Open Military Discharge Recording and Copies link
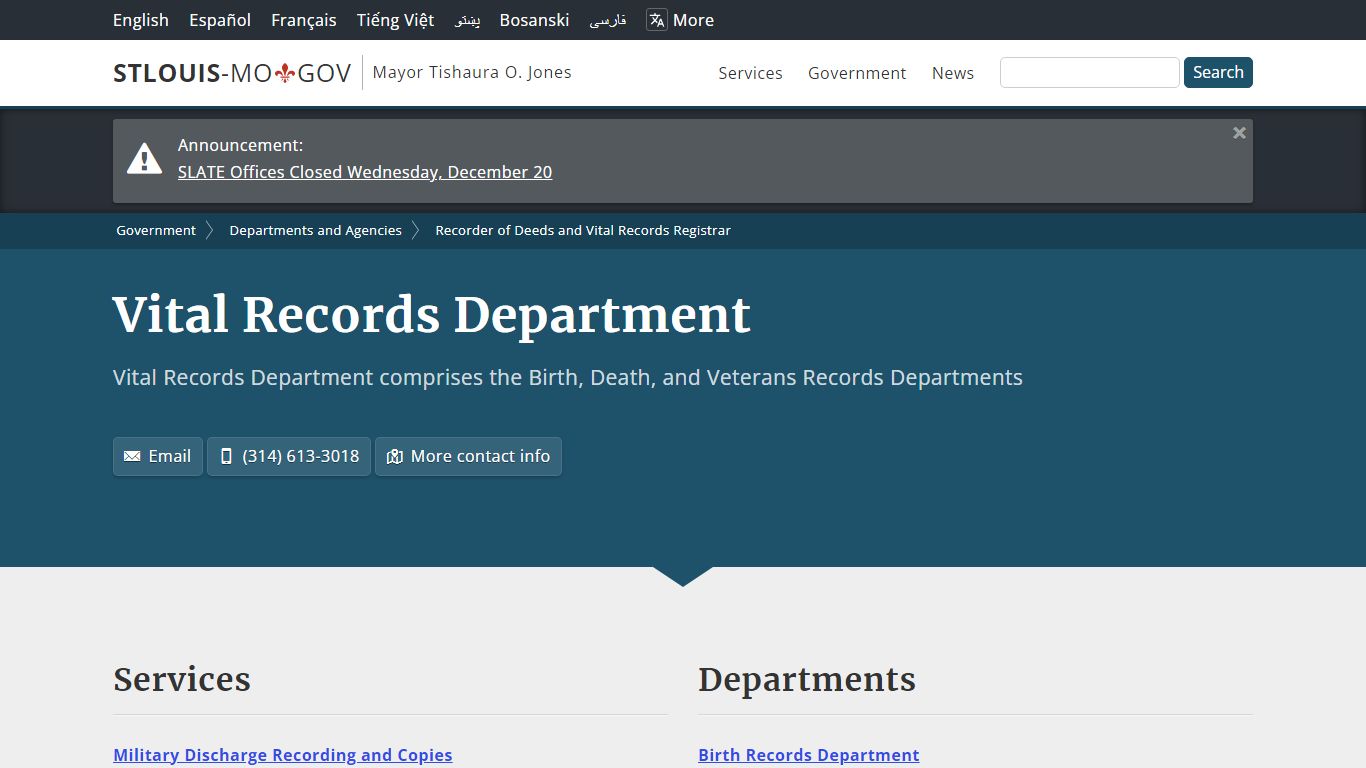This screenshot has width=1366, height=768. pyautogui.click(x=283, y=755)
